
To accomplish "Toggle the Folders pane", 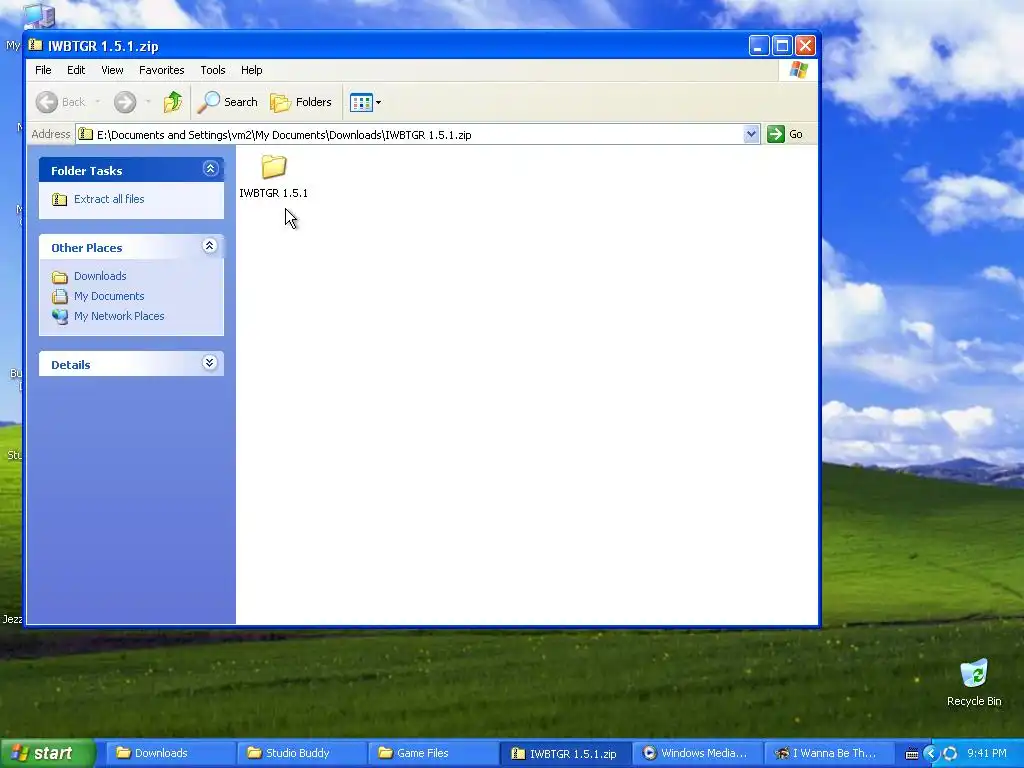I will point(301,102).
